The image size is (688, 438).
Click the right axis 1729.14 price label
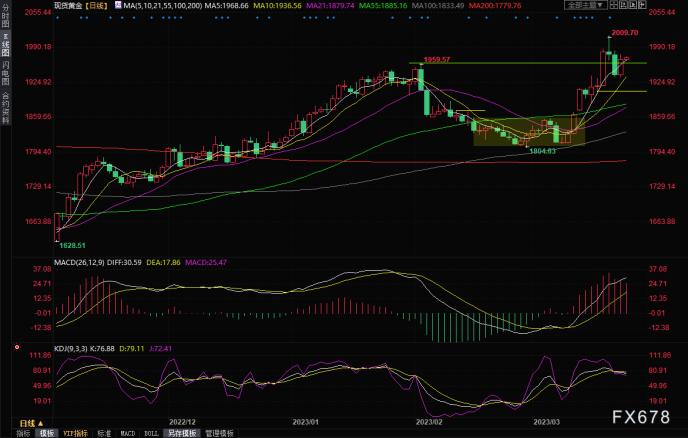coord(662,186)
